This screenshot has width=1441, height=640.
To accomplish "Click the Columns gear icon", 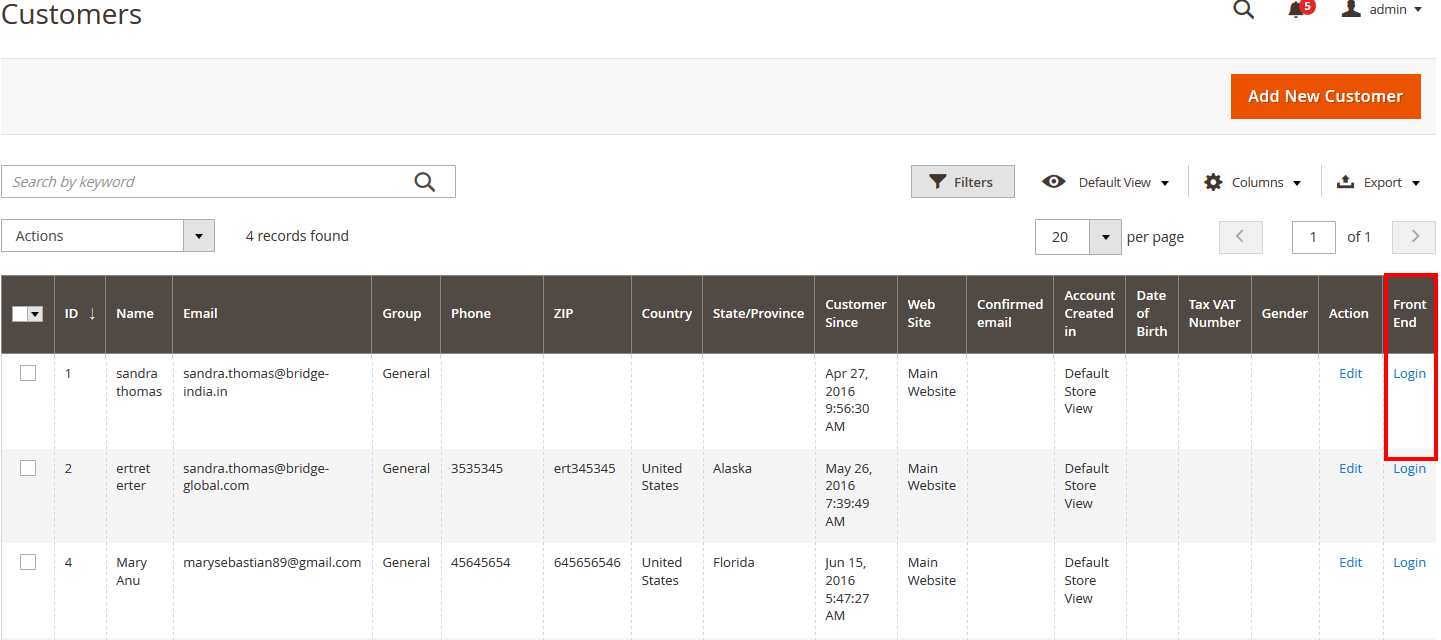I will tap(1213, 182).
